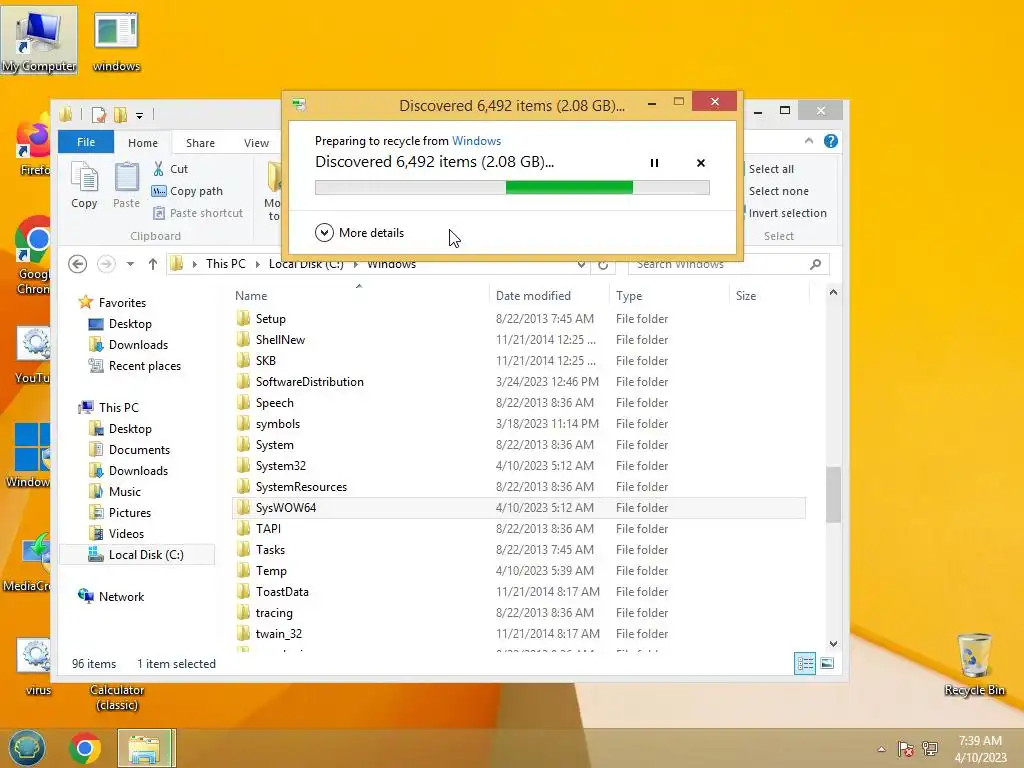
Task: Select Local Disk (C:) in navigation pane
Action: tap(136, 554)
